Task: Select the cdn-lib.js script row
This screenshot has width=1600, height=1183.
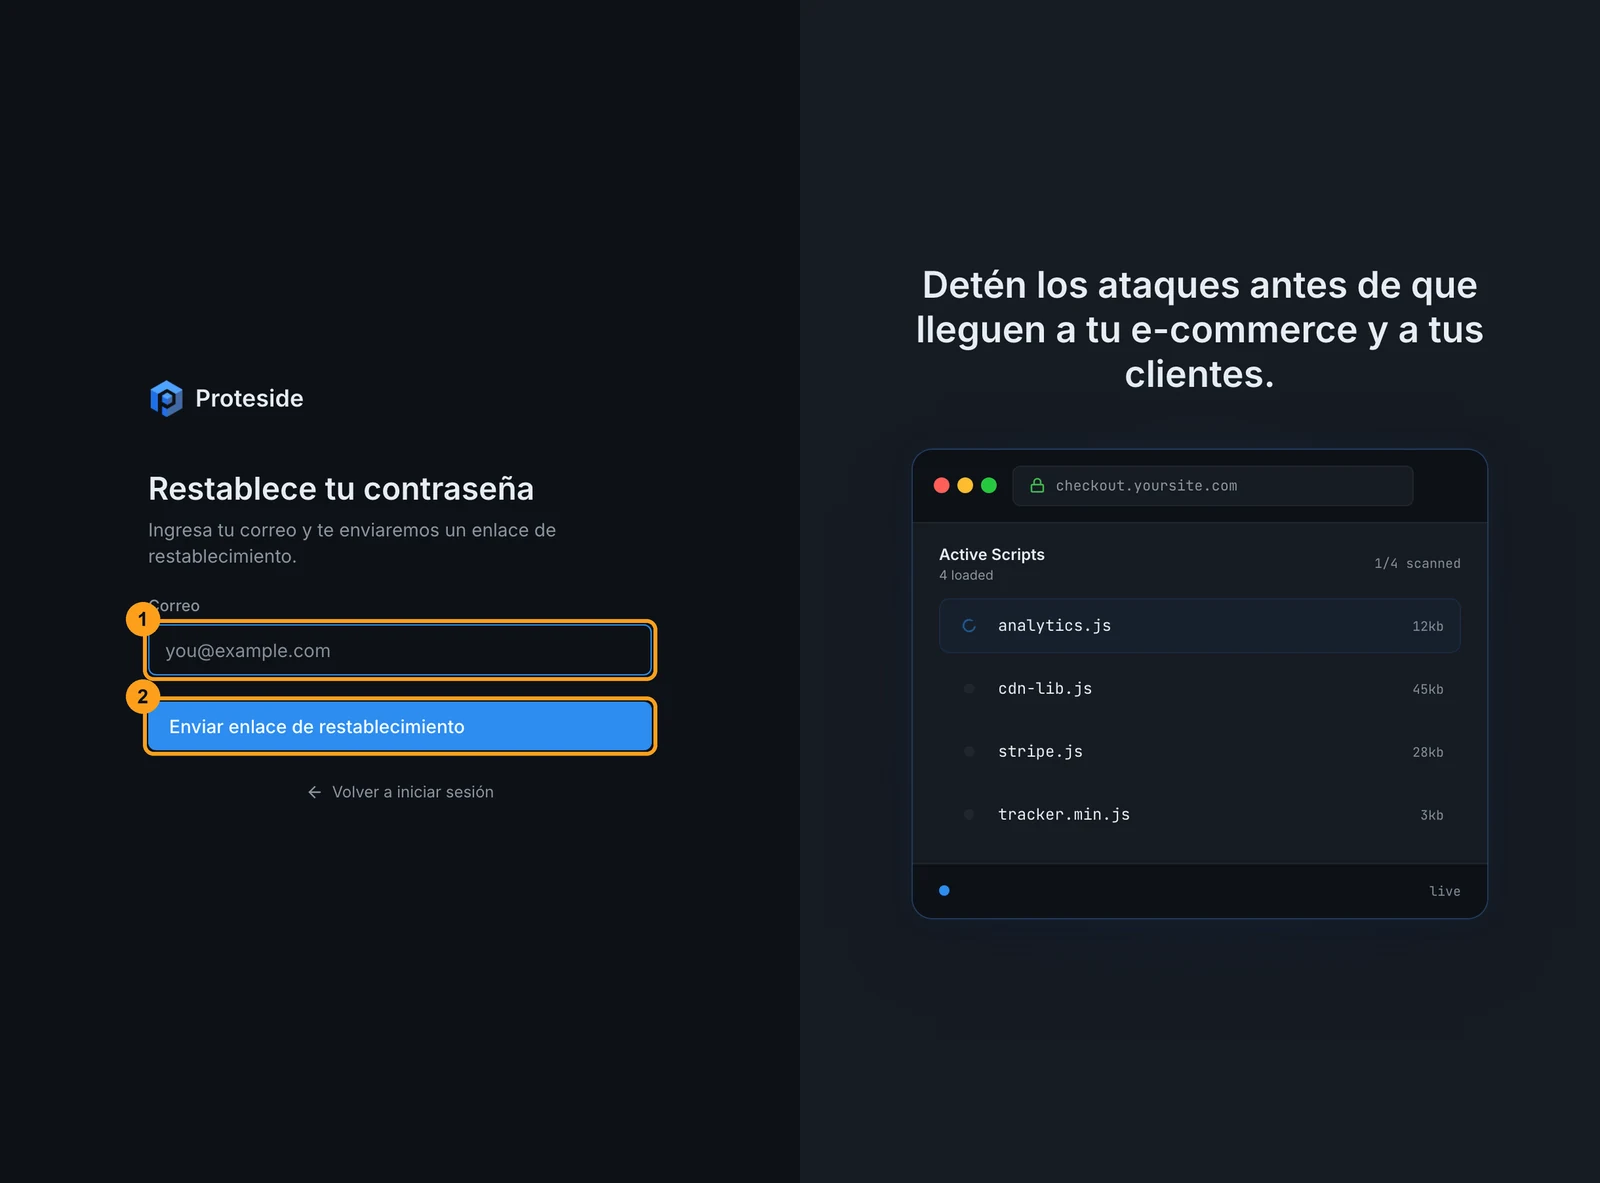Action: [1199, 688]
